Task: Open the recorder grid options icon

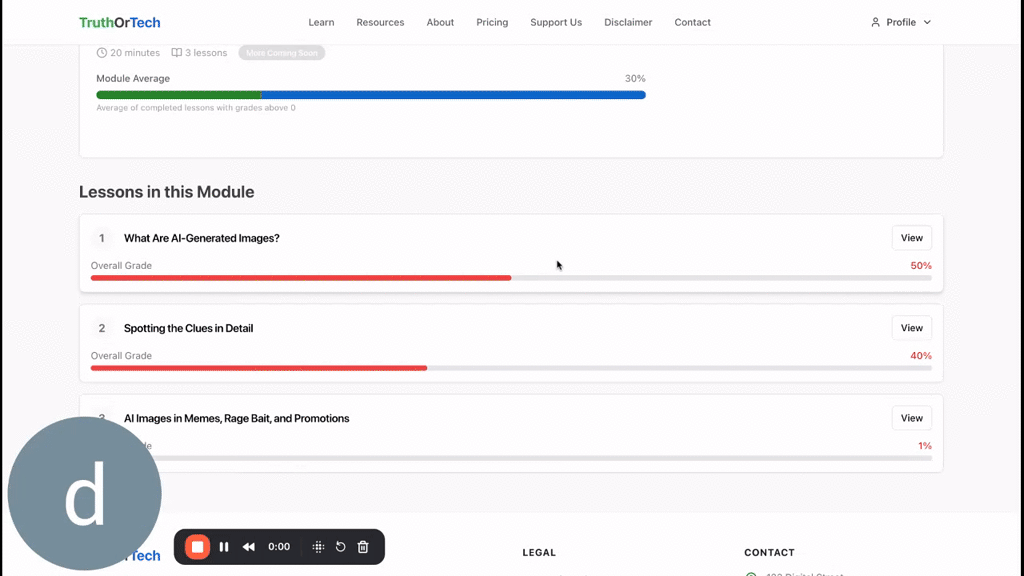Action: pos(318,547)
